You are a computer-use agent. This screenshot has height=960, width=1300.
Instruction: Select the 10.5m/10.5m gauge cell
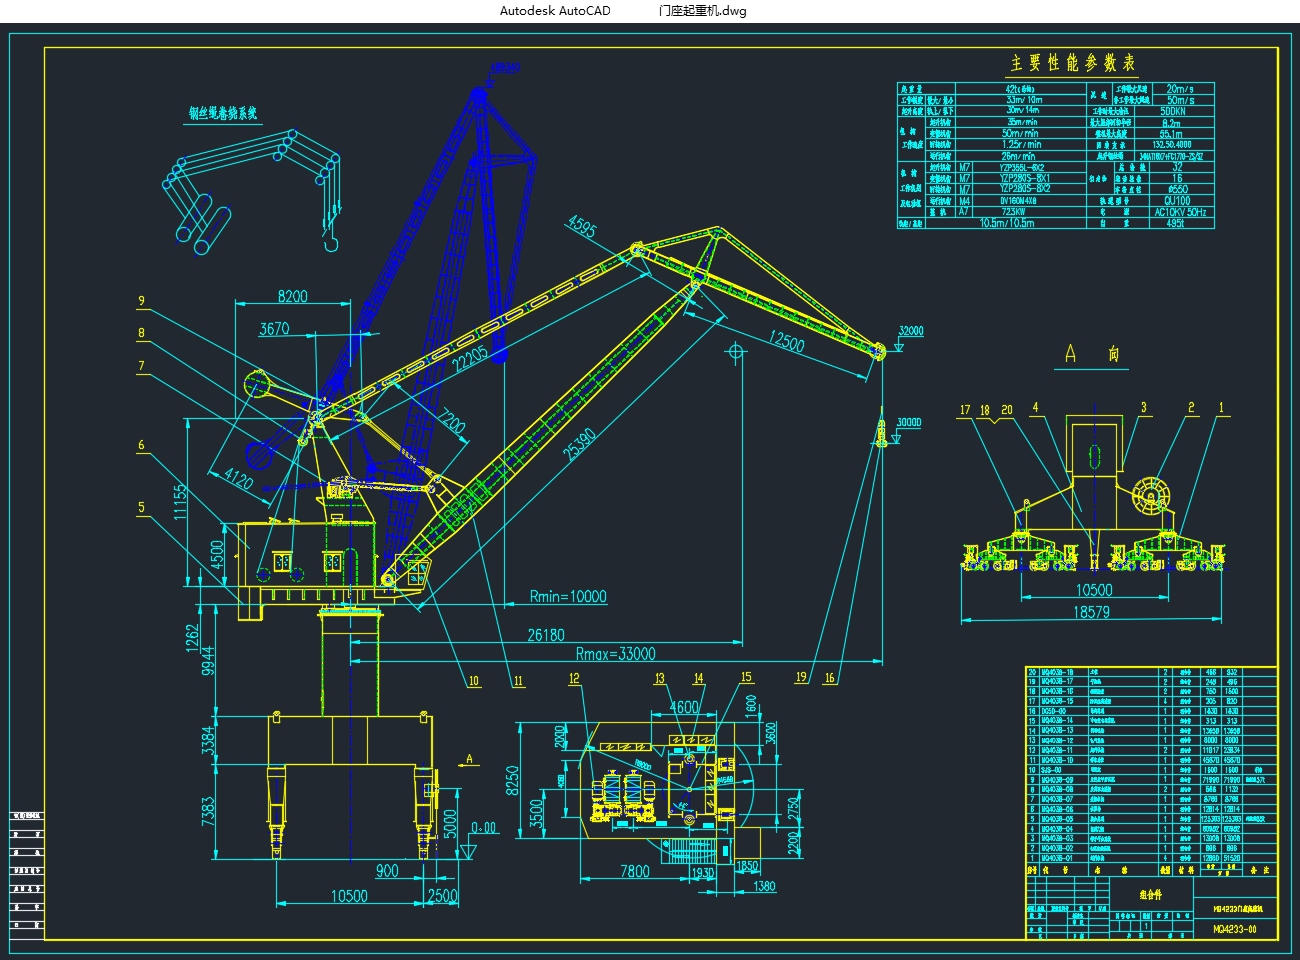point(1006,223)
